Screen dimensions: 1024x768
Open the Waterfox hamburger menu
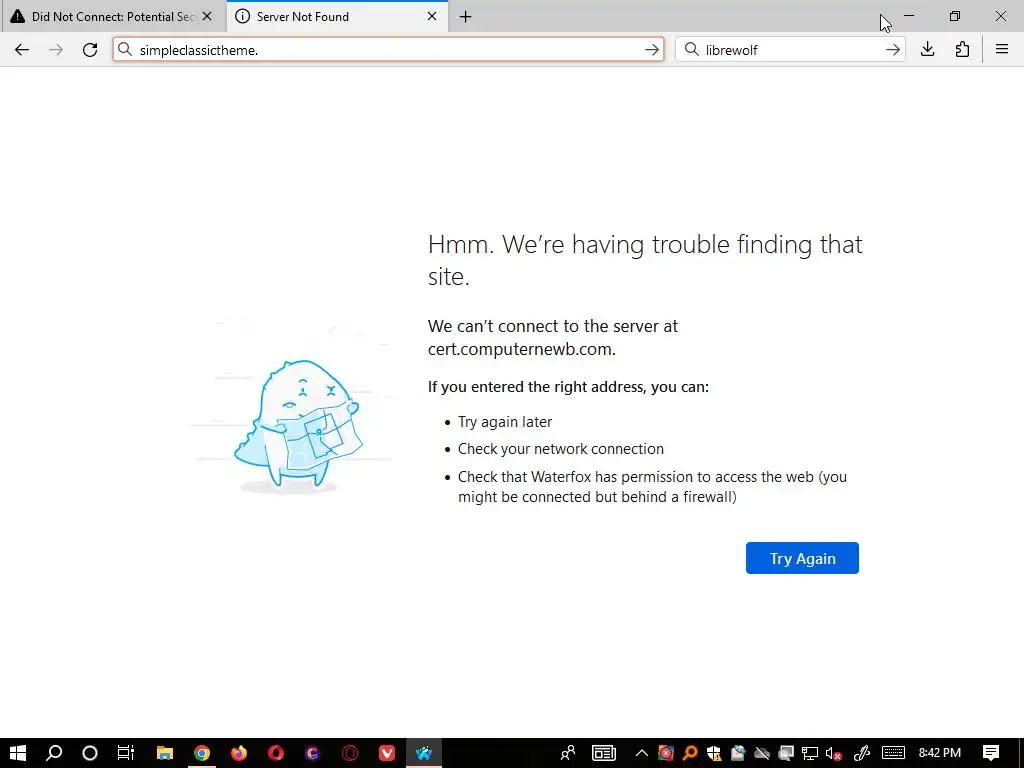(1002, 50)
